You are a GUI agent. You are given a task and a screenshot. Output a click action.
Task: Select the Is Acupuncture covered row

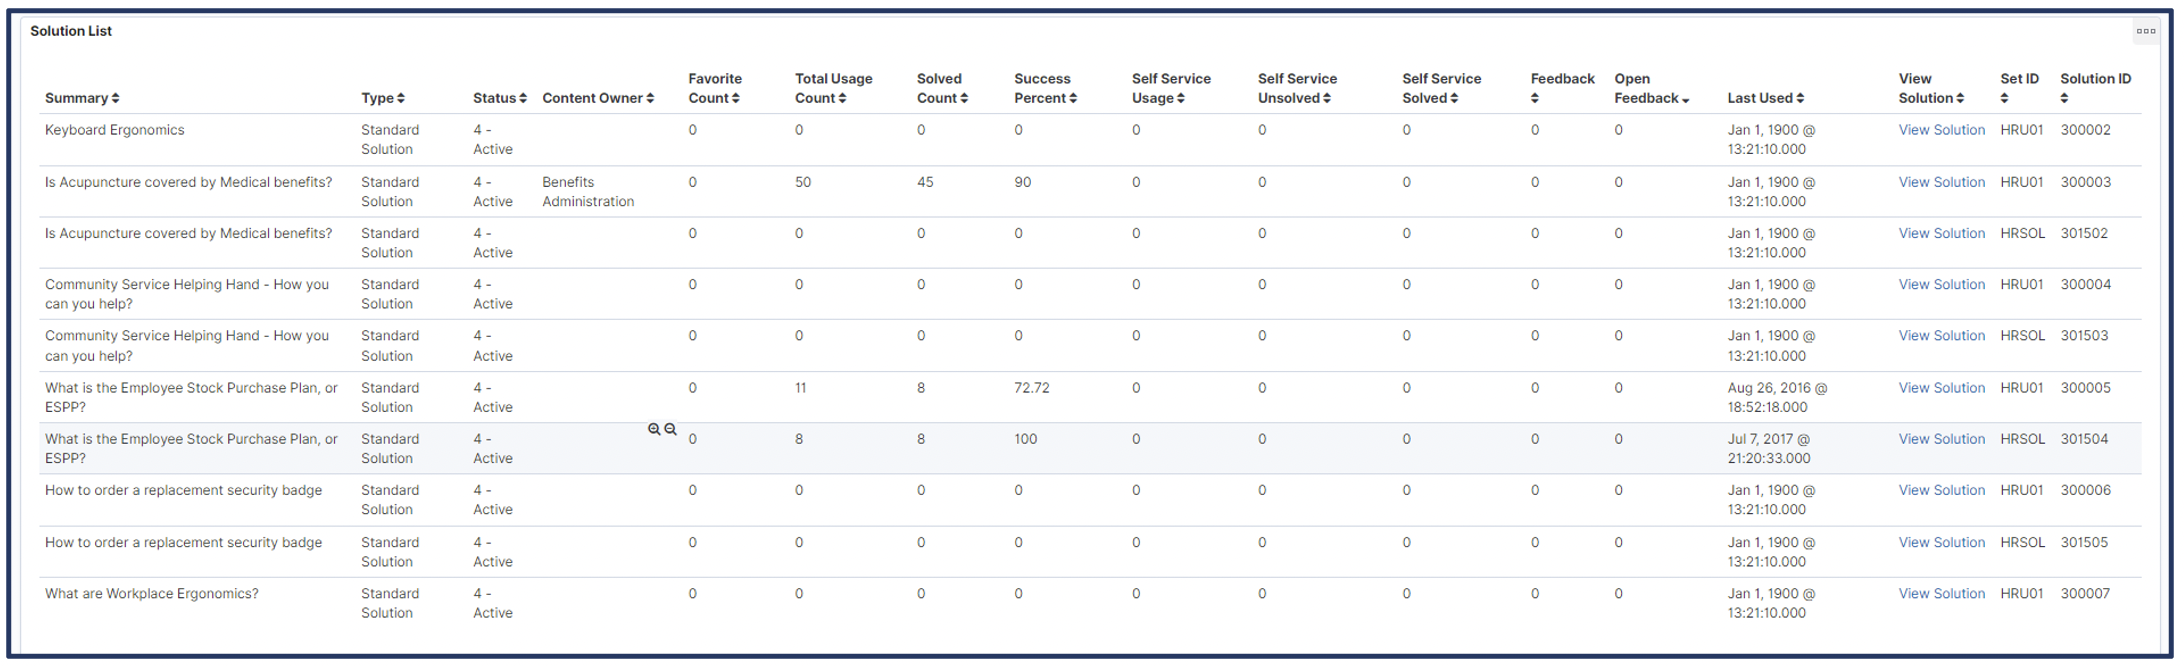188,182
